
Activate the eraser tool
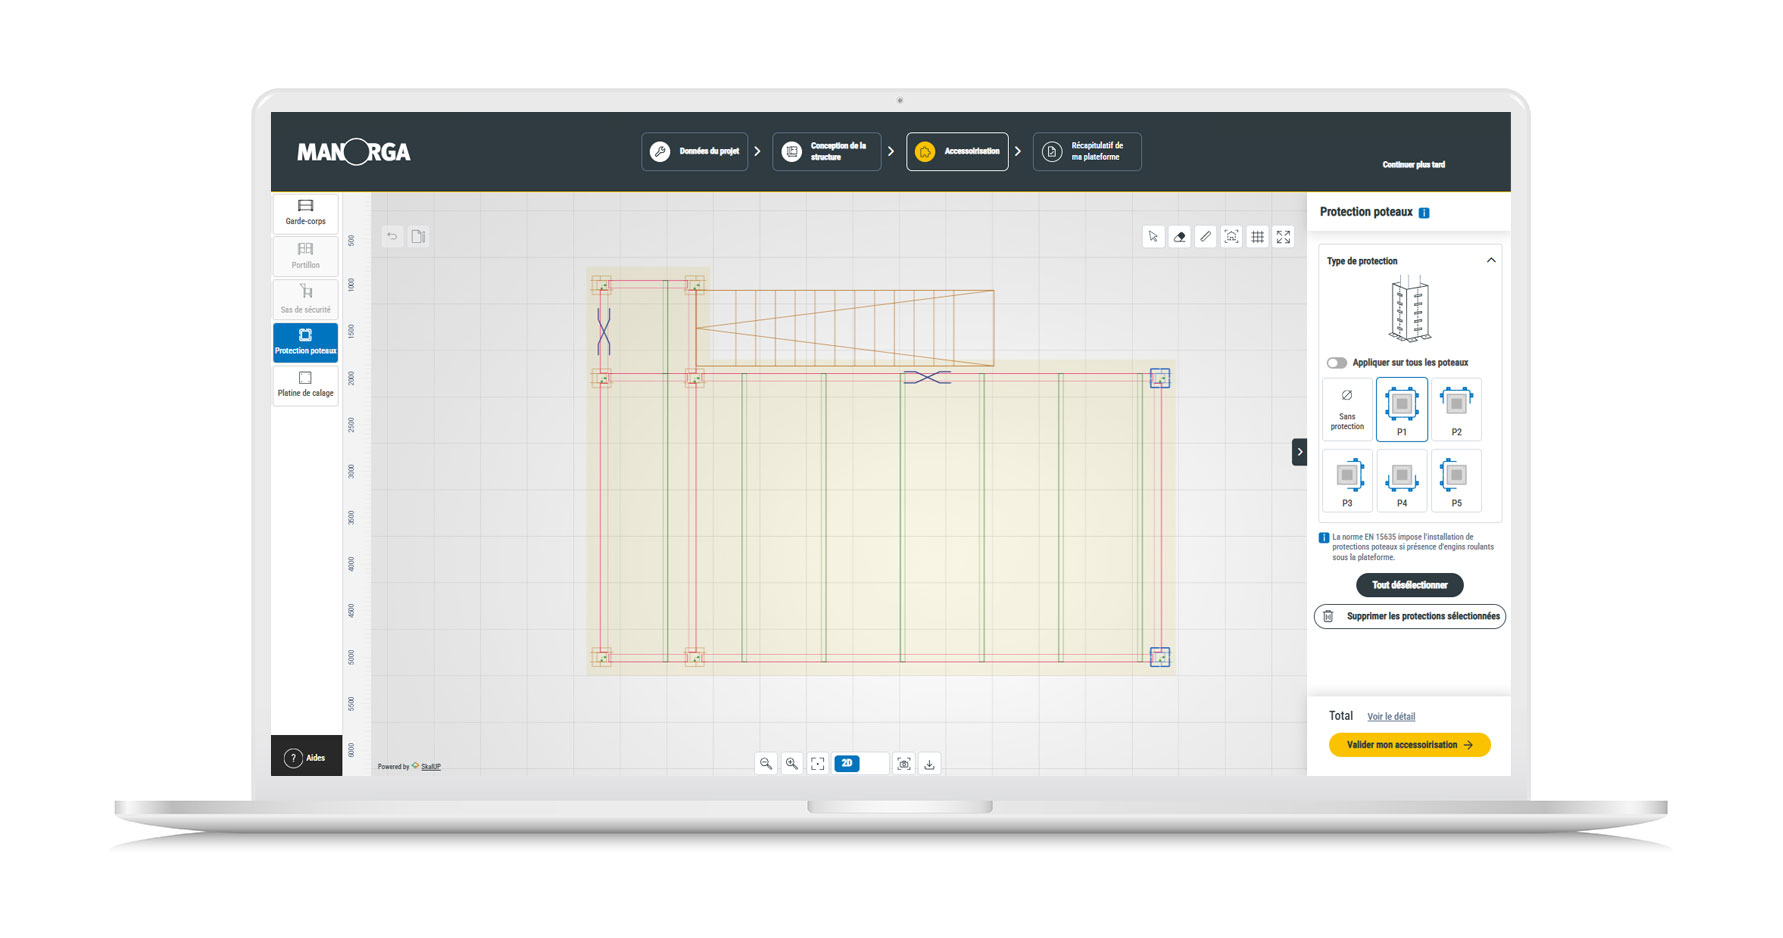tap(1179, 236)
